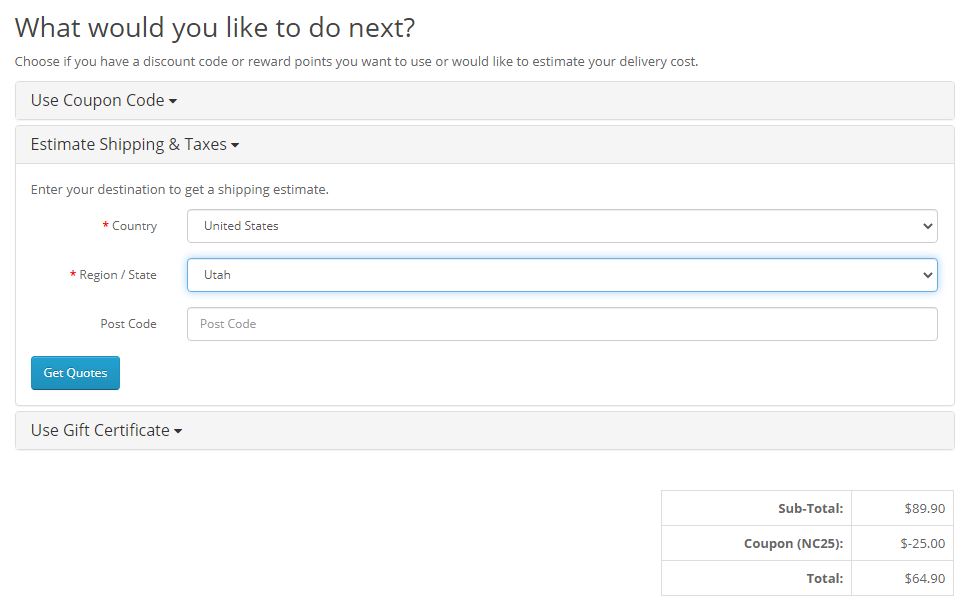Click the What would you like to do next heading
The height and width of the screenshot is (611, 972).
tap(215, 28)
